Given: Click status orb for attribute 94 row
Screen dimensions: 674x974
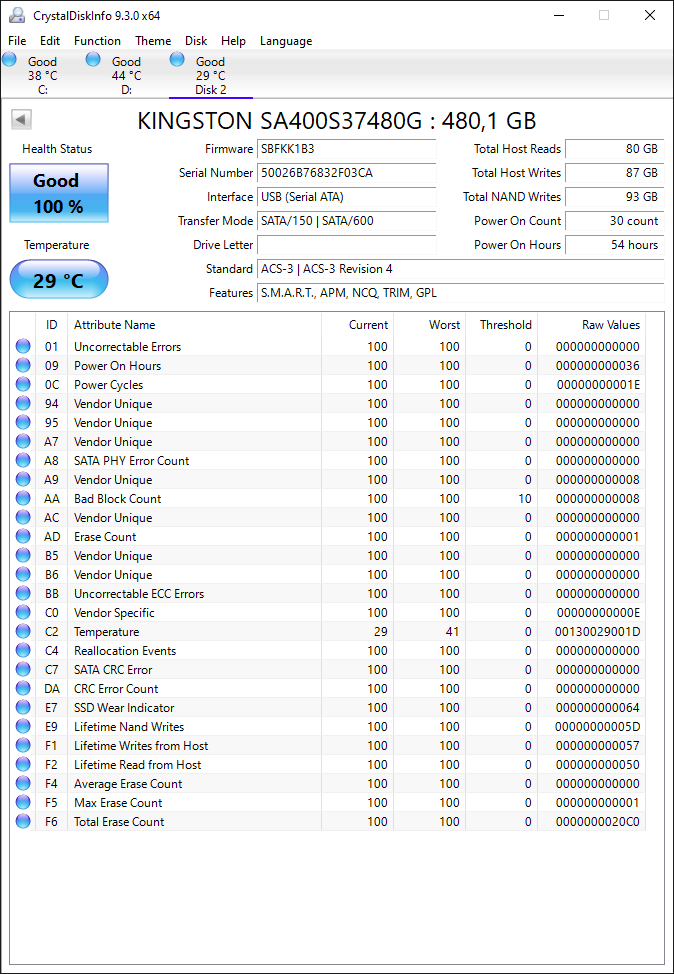Looking at the screenshot, I should 23,403.
